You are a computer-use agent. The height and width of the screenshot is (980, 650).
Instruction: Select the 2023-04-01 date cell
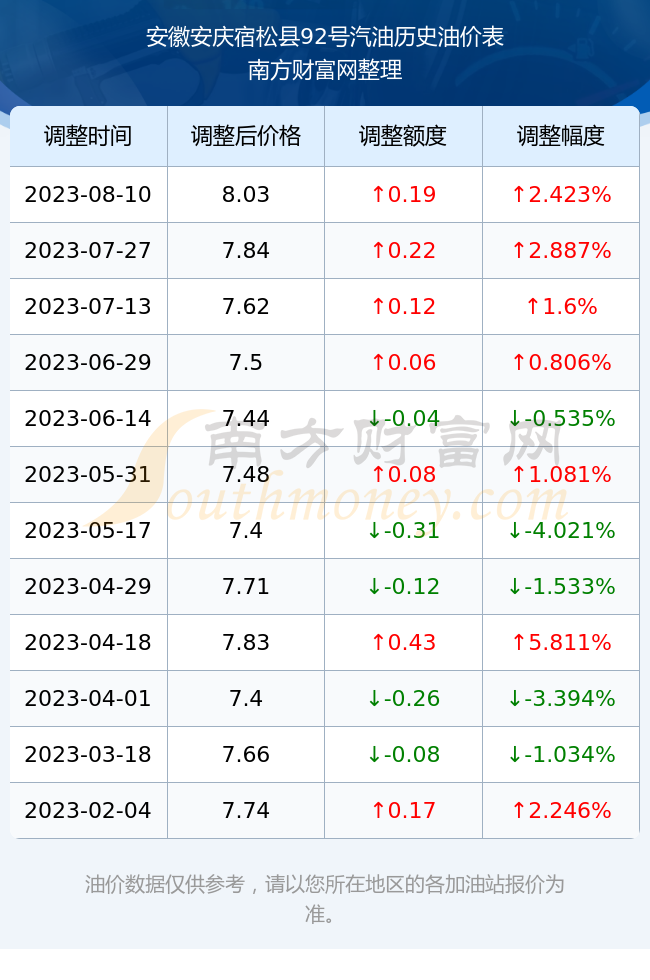[88, 698]
